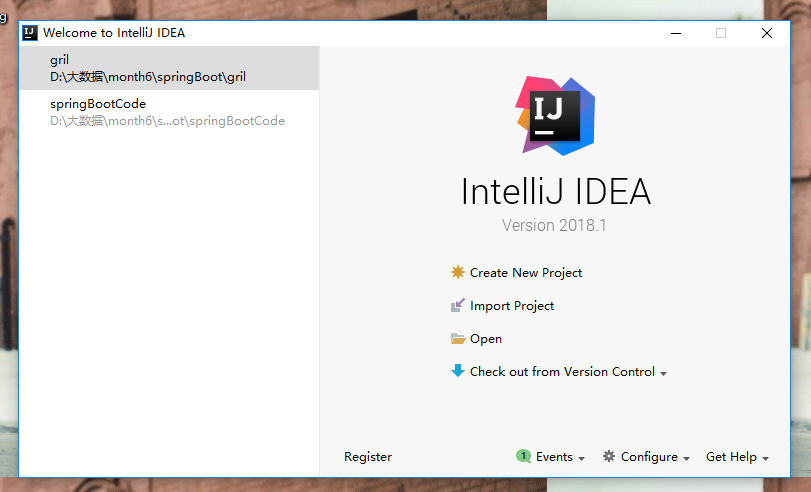Click the blue Check out arrow icon
811x492 pixels.
click(458, 370)
